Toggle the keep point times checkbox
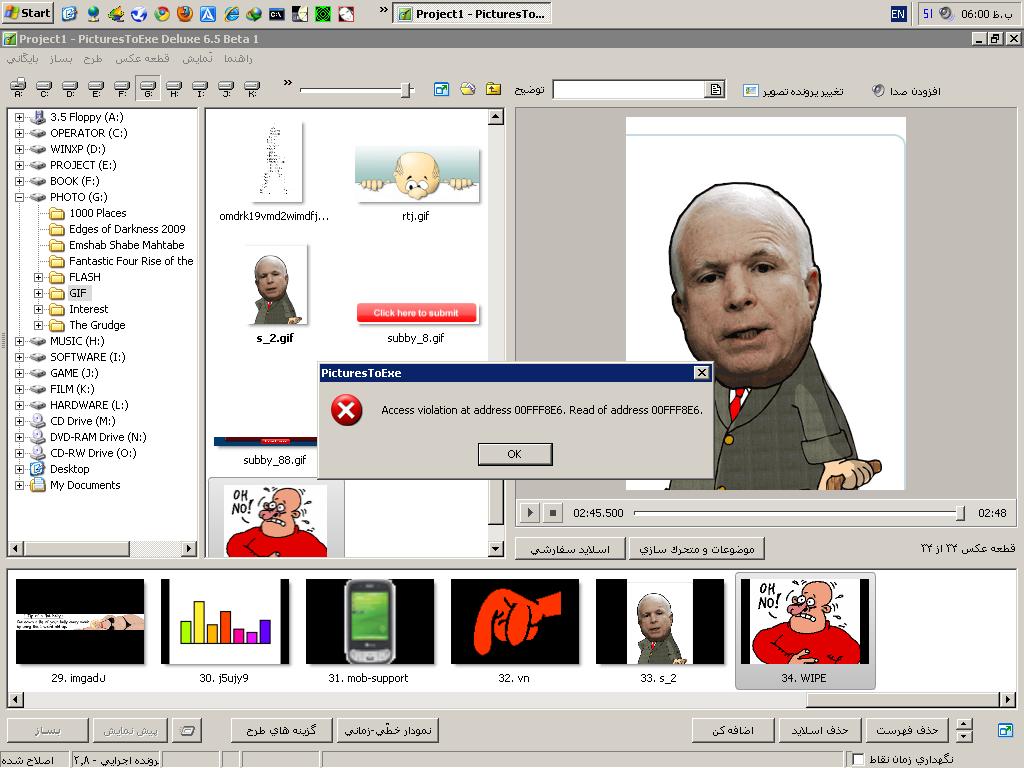 858,760
